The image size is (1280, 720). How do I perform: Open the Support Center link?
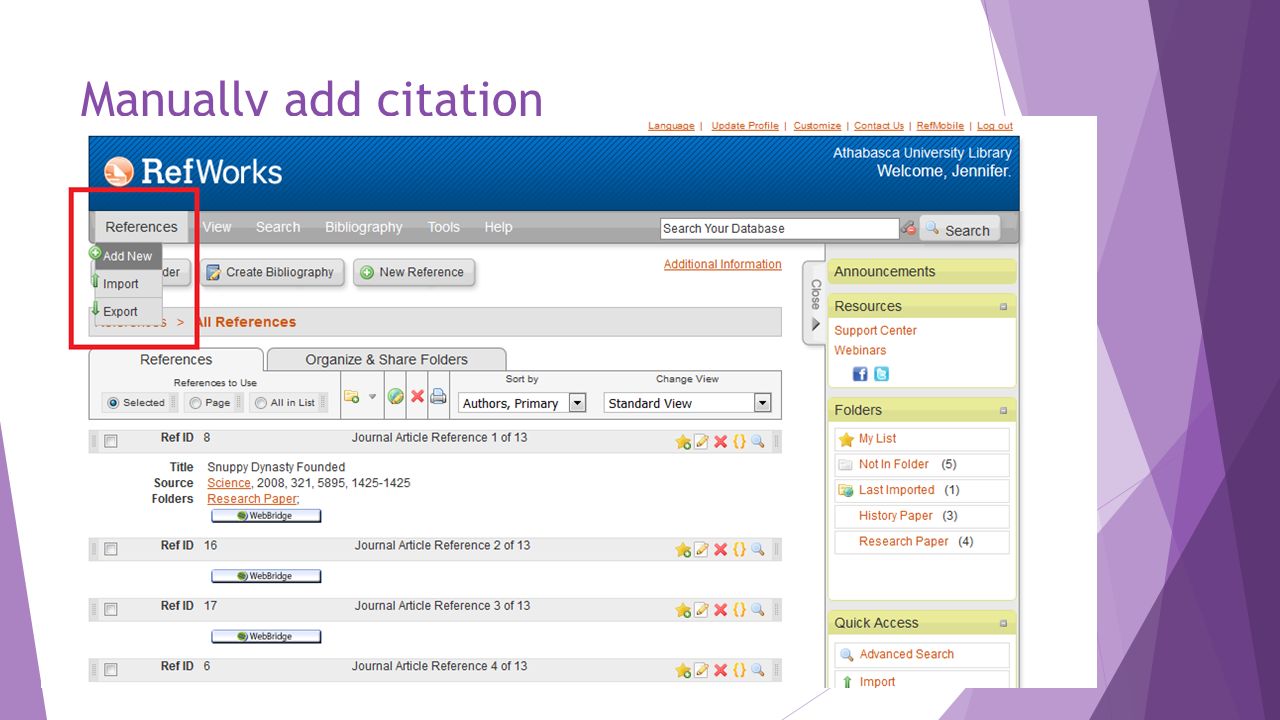click(x=876, y=330)
